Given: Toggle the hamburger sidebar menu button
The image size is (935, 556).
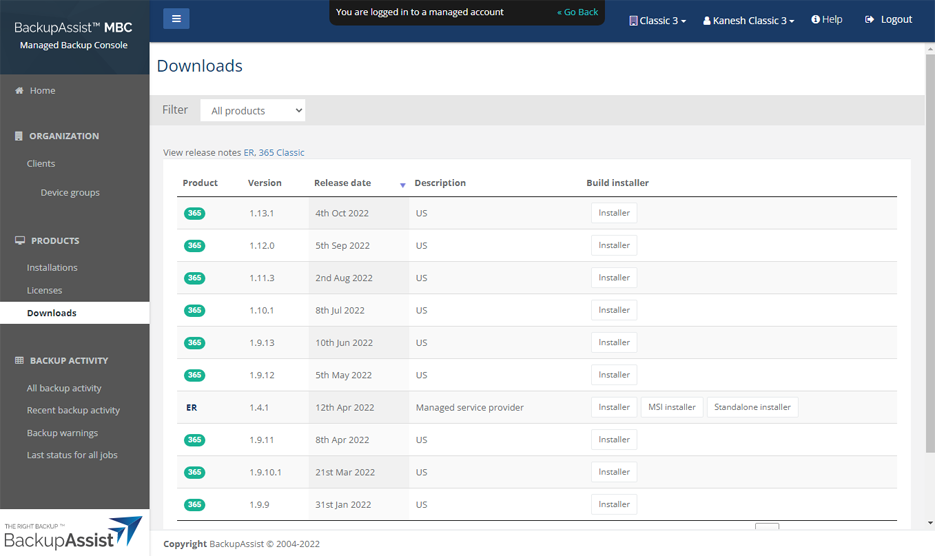Looking at the screenshot, I should tap(177, 18).
